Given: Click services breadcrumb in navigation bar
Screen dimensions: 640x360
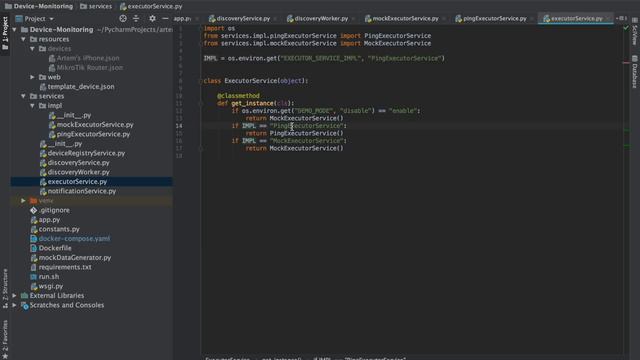Looking at the screenshot, I should coord(96,7).
